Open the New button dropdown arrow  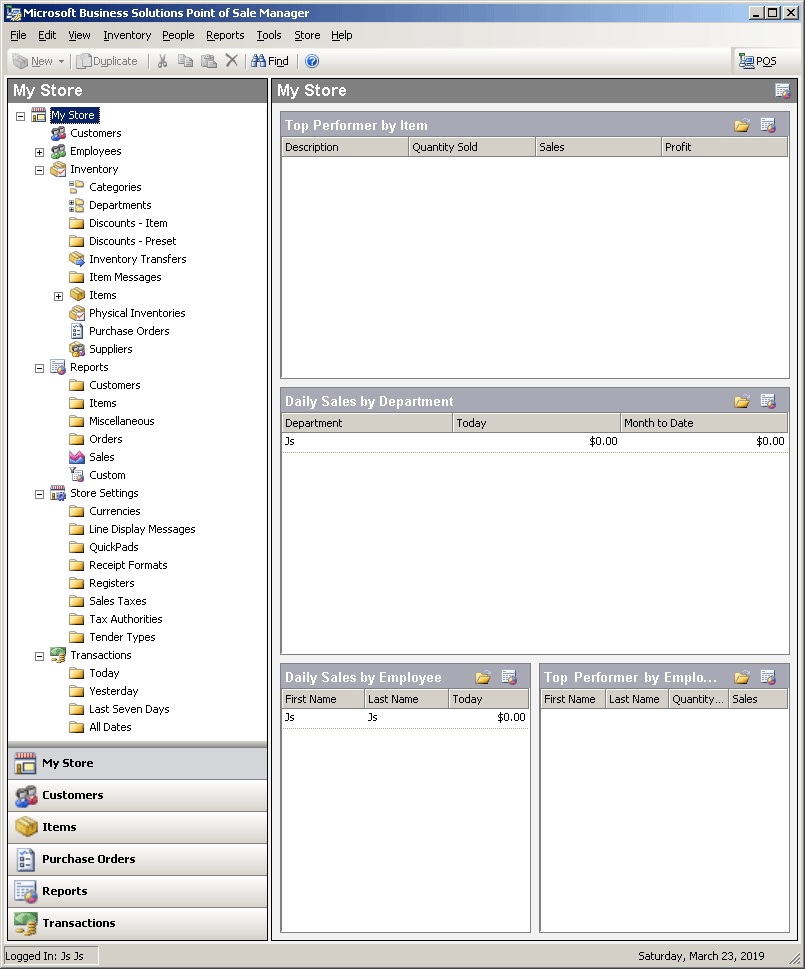(61, 61)
